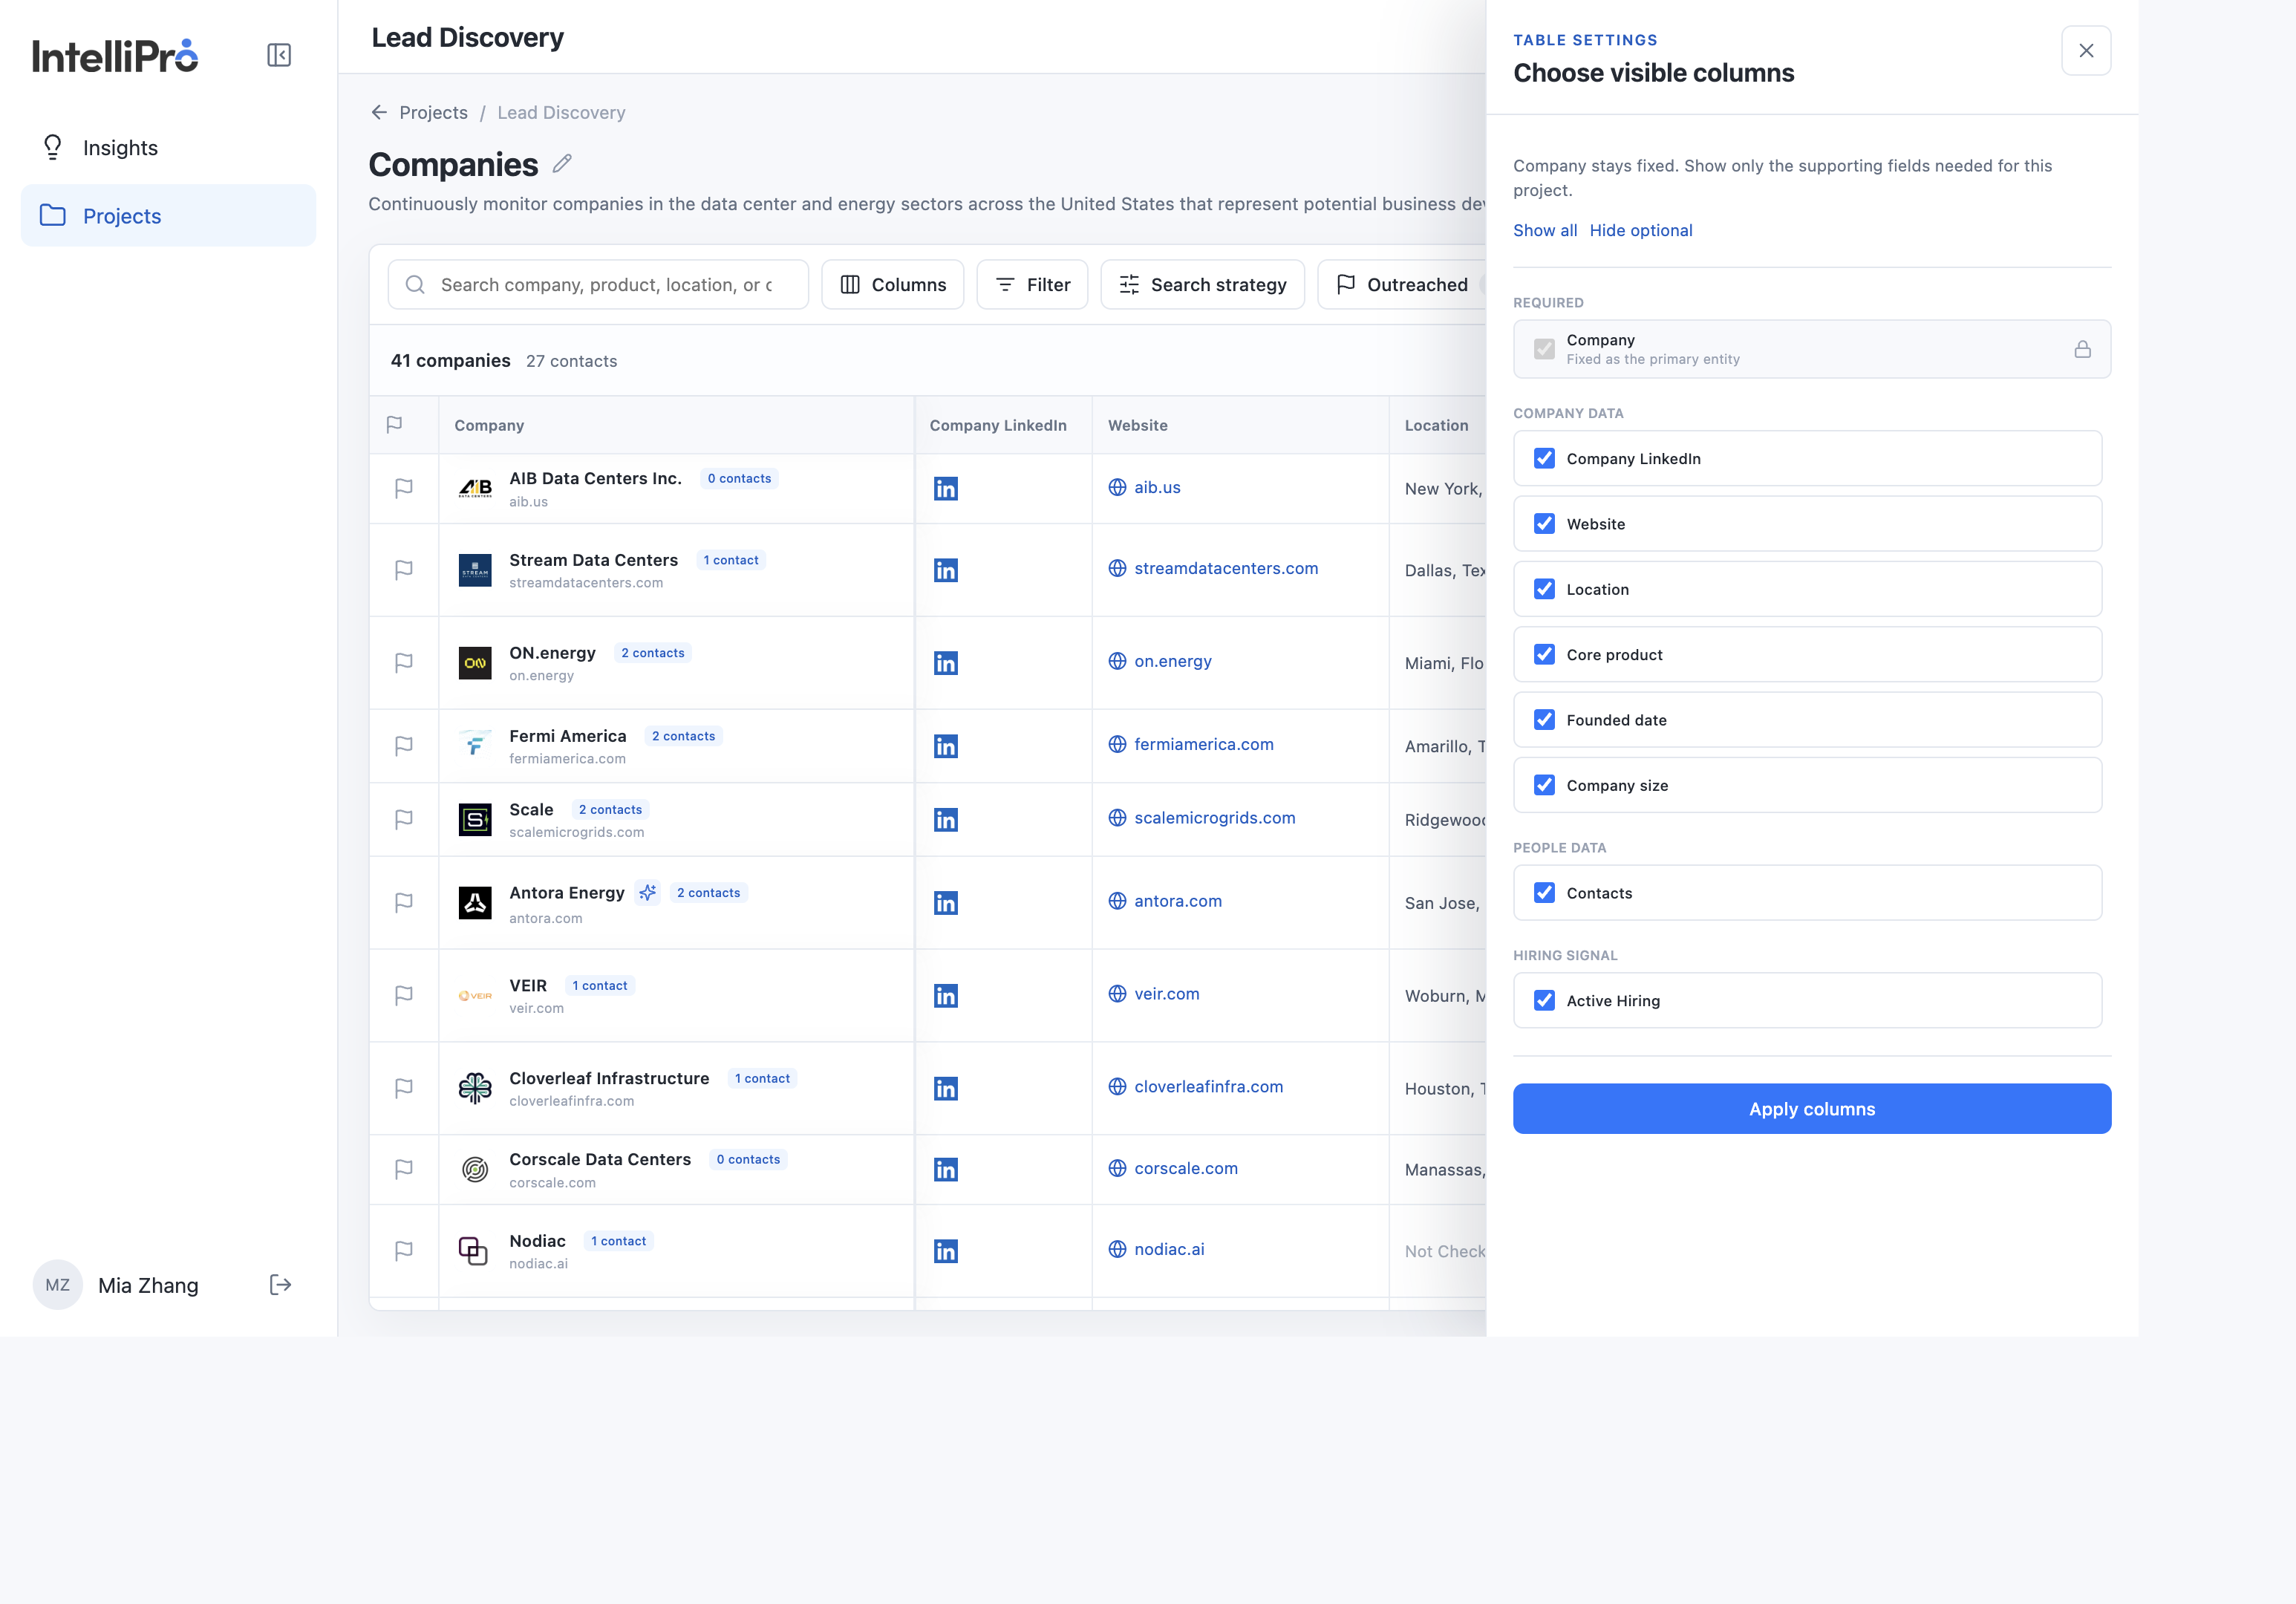Click the Company LinkedIn column header
Image resolution: width=2296 pixels, height=1604 pixels.
pyautogui.click(x=1003, y=425)
